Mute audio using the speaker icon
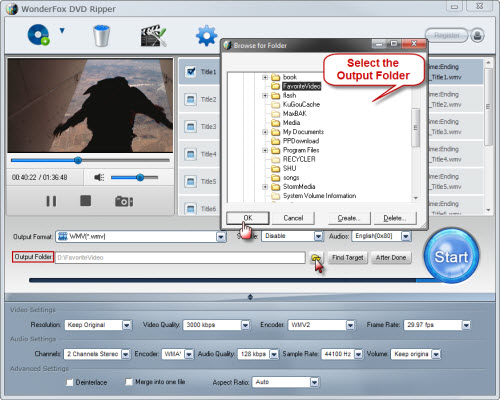Image resolution: width=500 pixels, height=400 pixels. [x=99, y=177]
